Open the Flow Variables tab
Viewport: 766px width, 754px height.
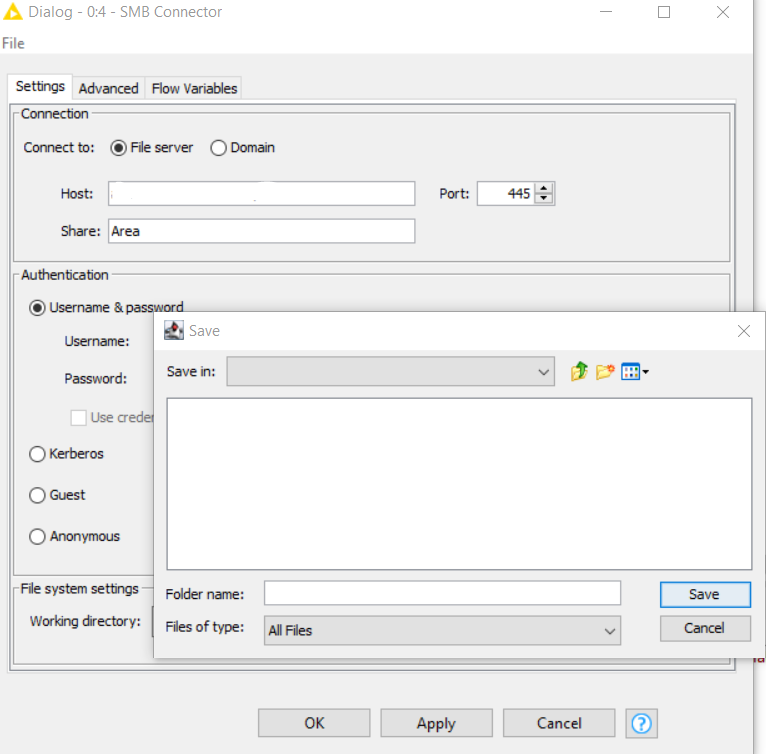point(194,88)
